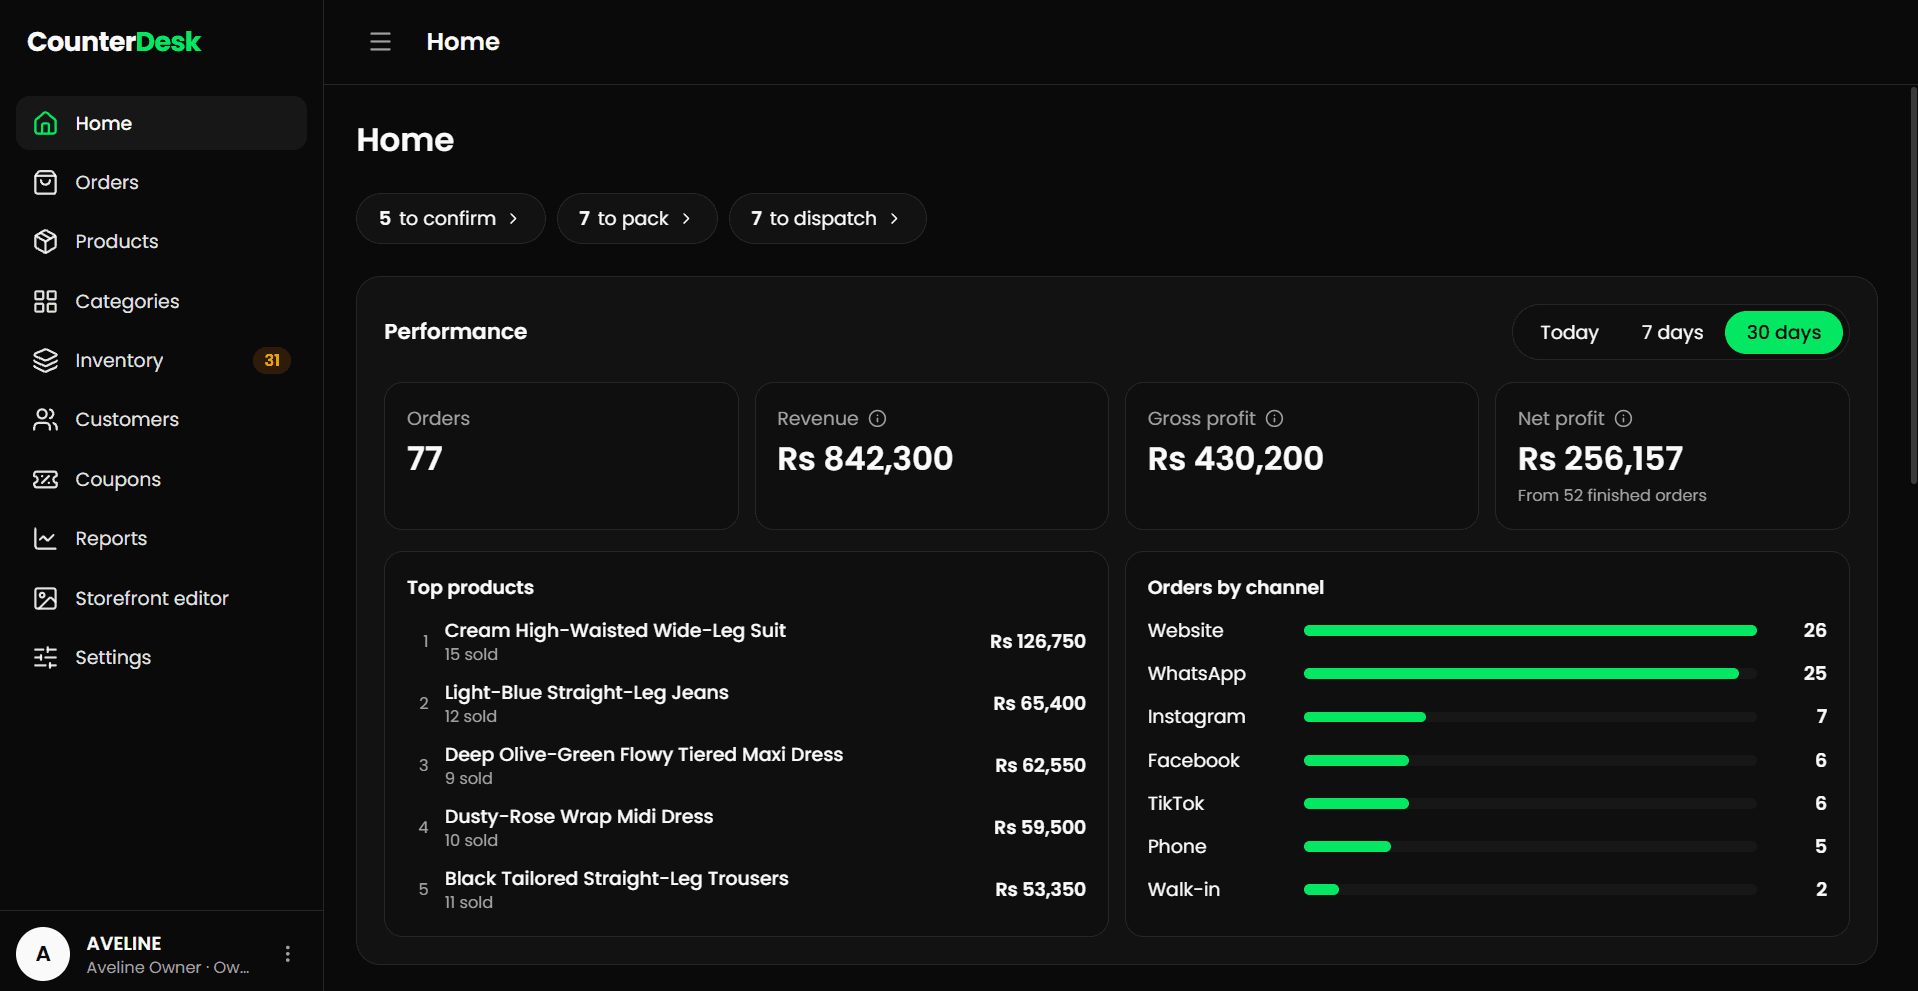Select the 30 days range

tap(1783, 332)
